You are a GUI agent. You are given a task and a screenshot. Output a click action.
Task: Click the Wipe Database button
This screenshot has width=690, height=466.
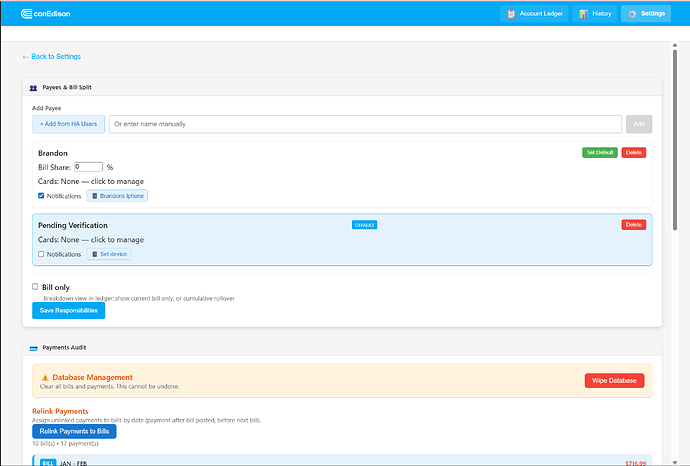pyautogui.click(x=614, y=381)
